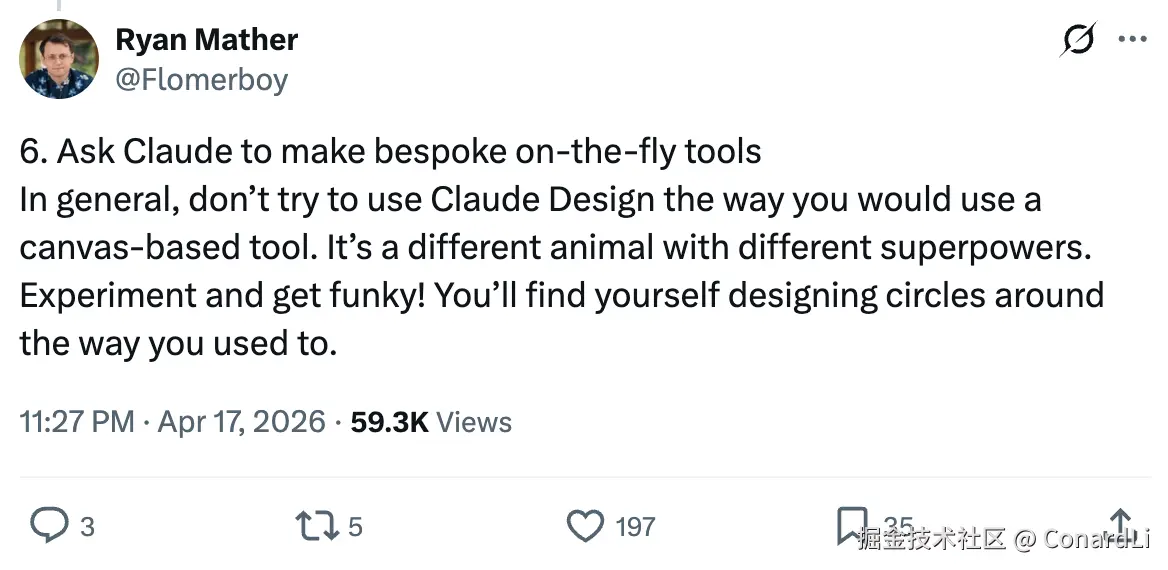Open the three-dot More options menu
The image size is (1168, 570).
click(1132, 41)
